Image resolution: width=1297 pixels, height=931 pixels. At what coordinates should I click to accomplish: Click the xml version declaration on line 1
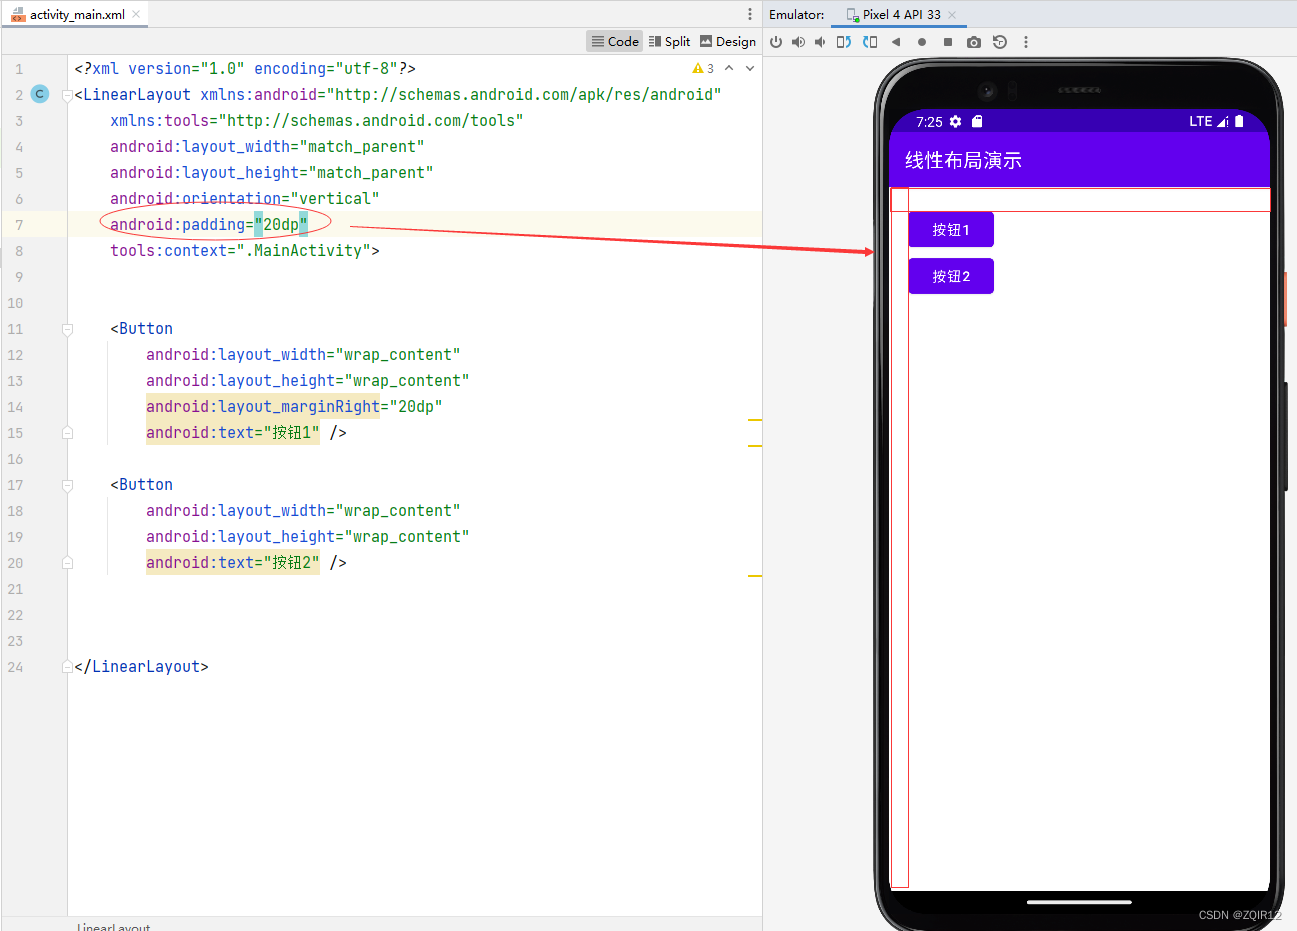tap(245, 68)
